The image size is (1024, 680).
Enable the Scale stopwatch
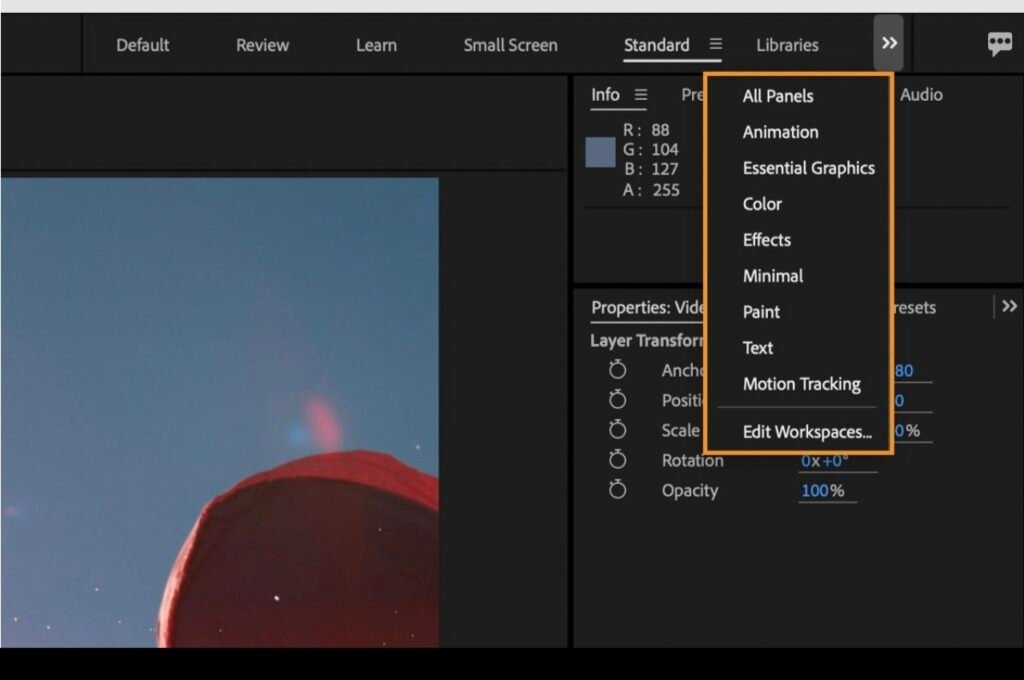(617, 430)
